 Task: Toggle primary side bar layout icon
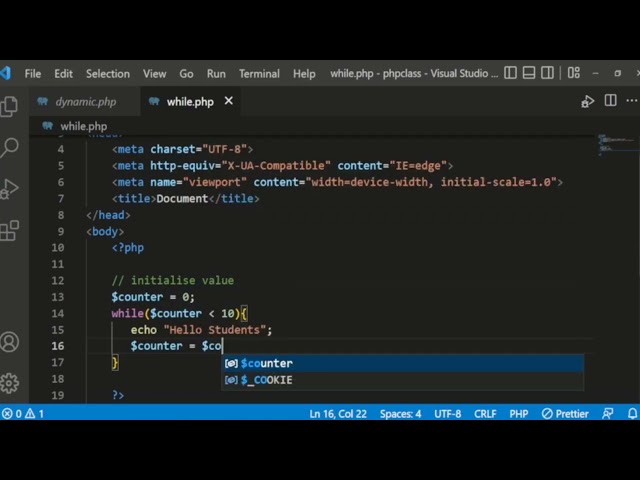510,73
